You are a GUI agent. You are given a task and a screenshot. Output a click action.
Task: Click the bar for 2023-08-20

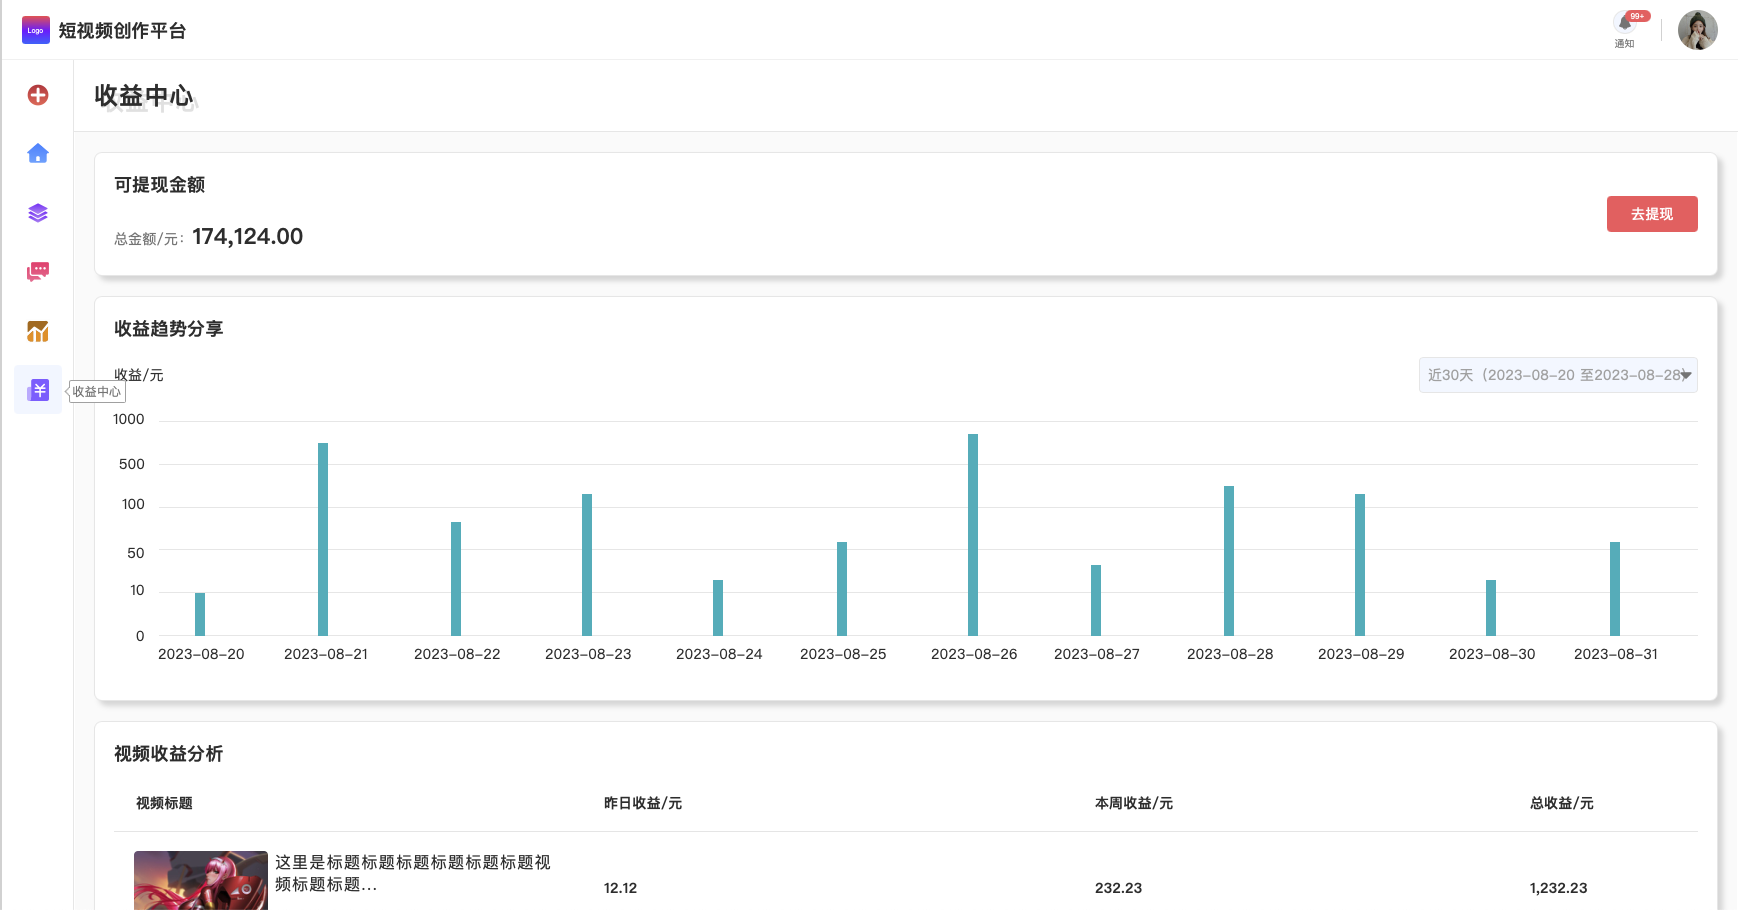point(200,614)
